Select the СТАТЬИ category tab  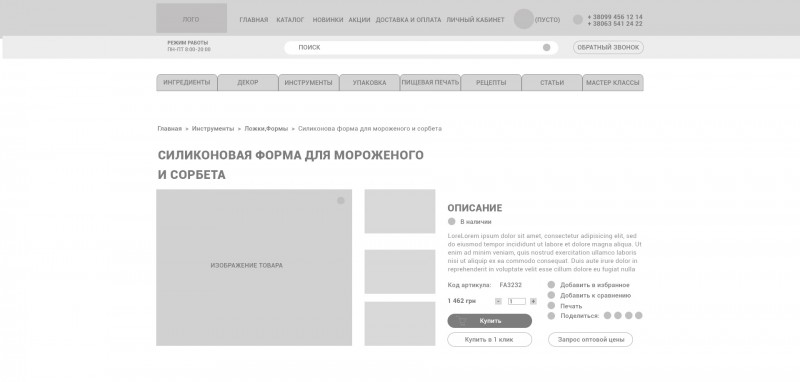click(x=552, y=83)
